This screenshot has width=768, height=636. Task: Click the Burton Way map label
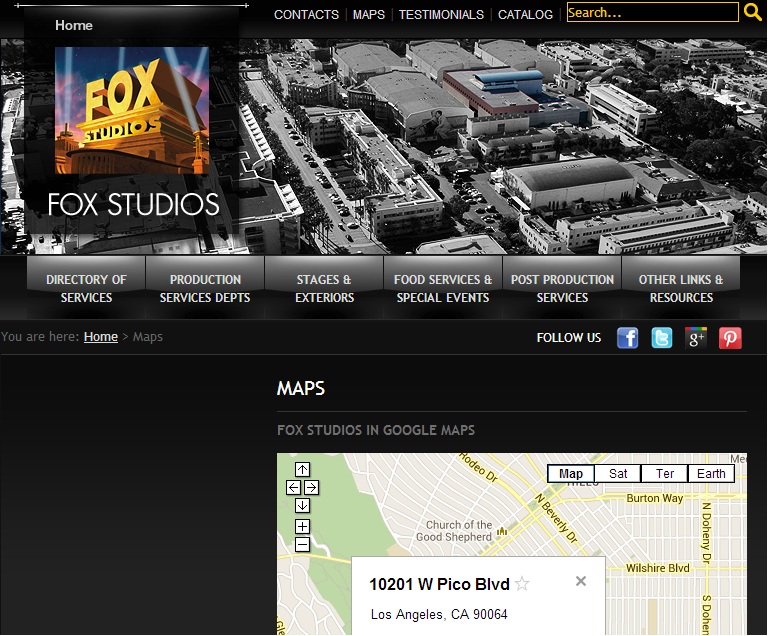point(654,498)
